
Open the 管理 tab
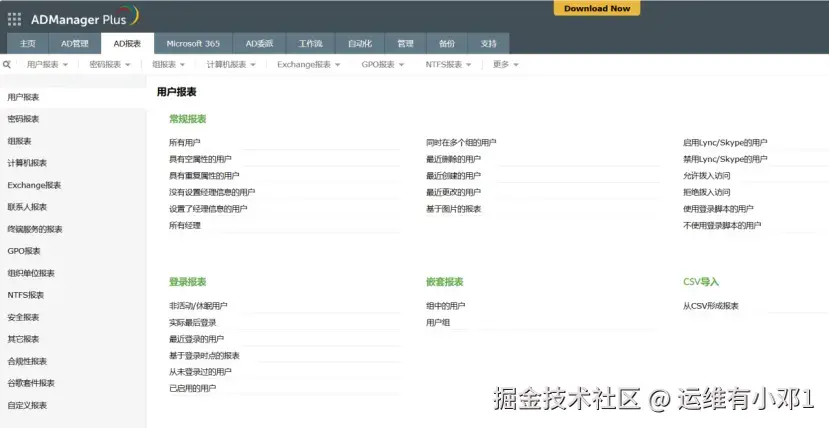[405, 44]
